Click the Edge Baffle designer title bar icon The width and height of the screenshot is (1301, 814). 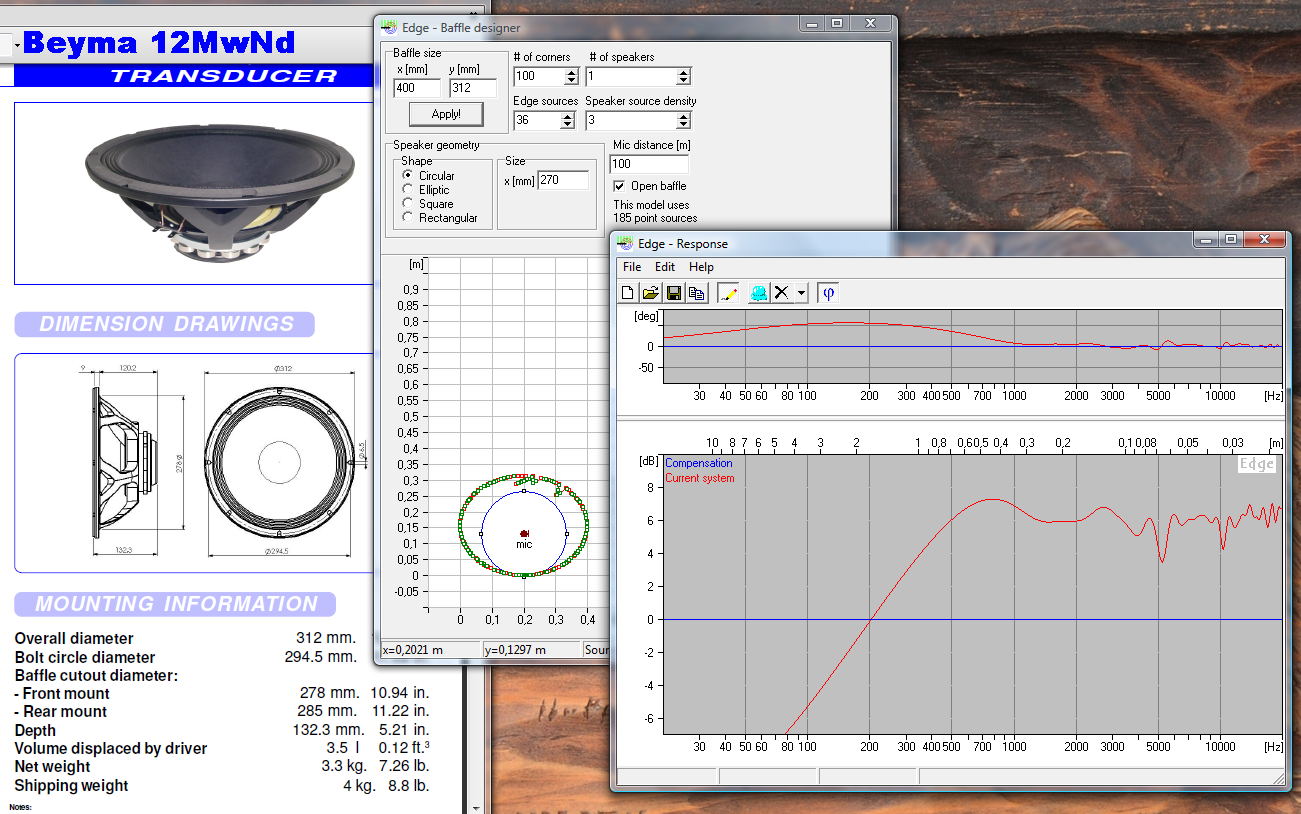(x=389, y=27)
